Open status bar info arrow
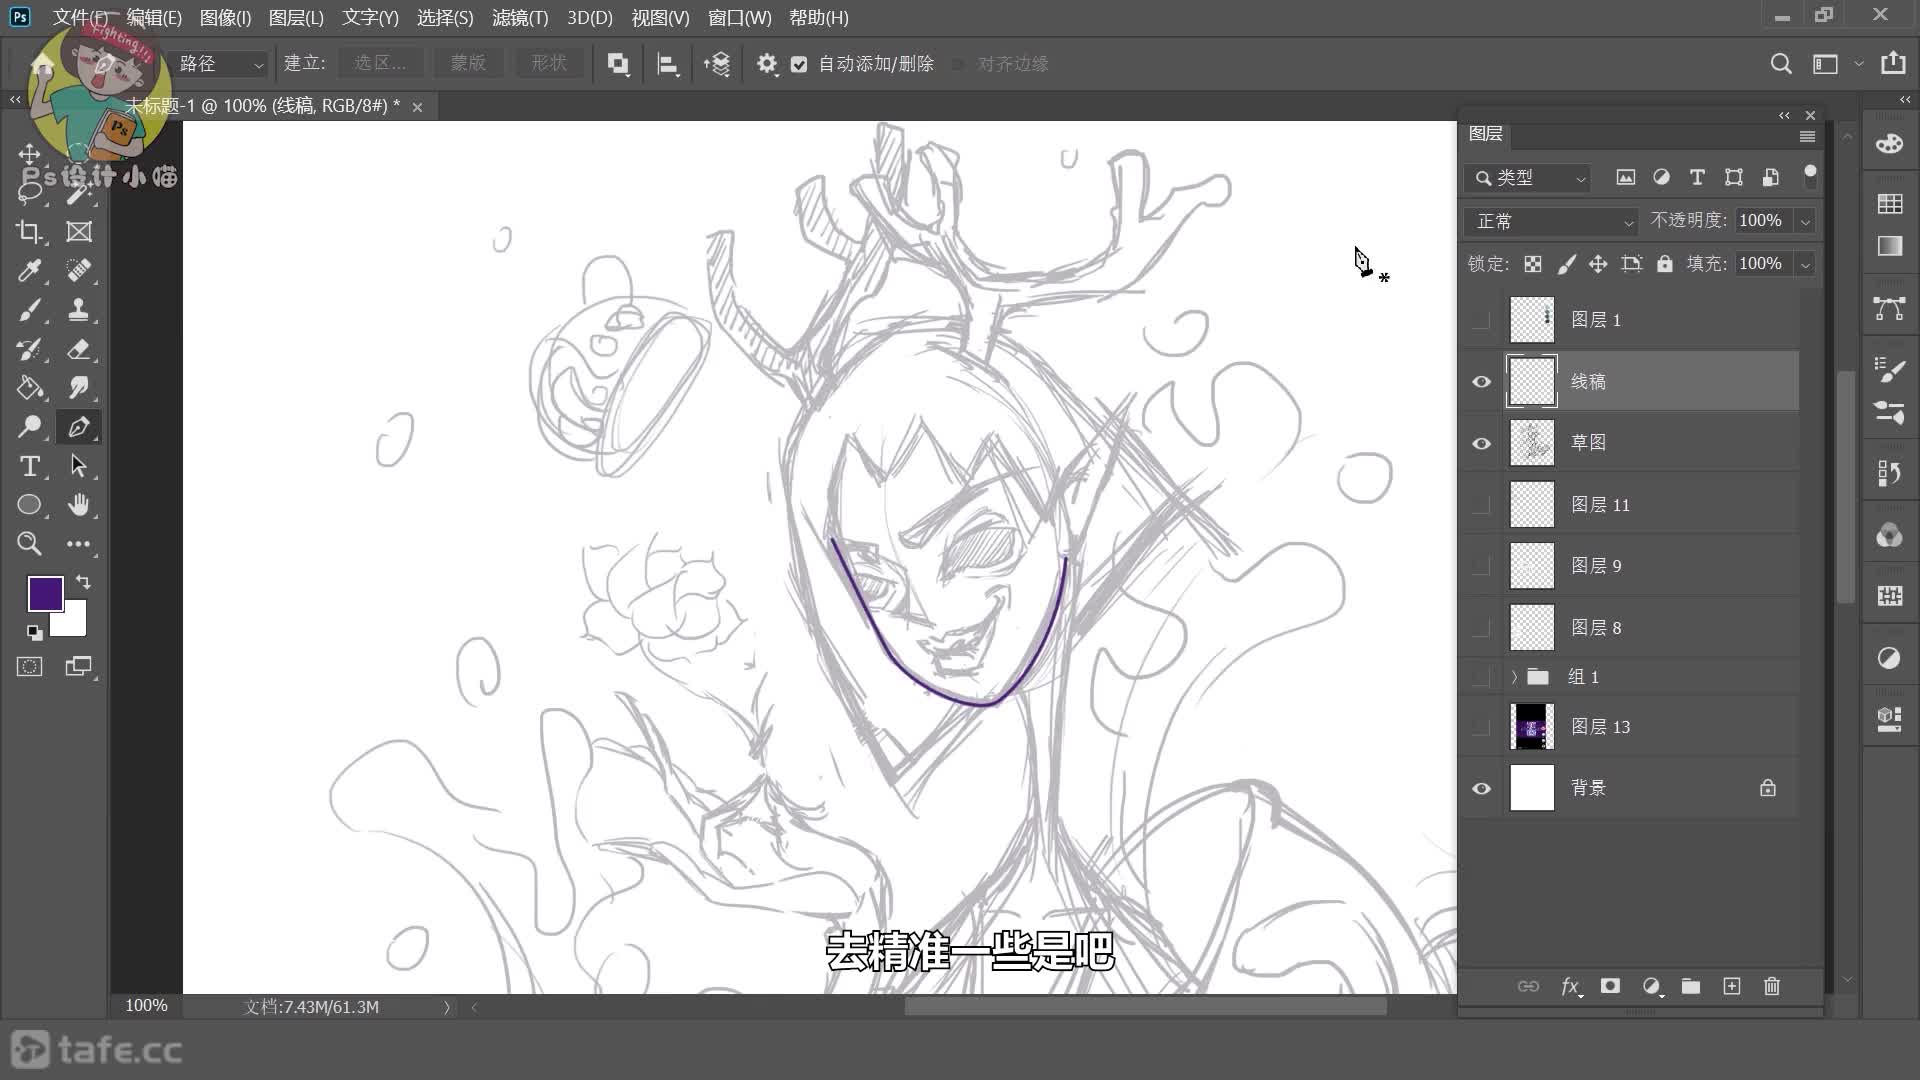Image resolution: width=1920 pixels, height=1080 pixels. click(447, 1007)
